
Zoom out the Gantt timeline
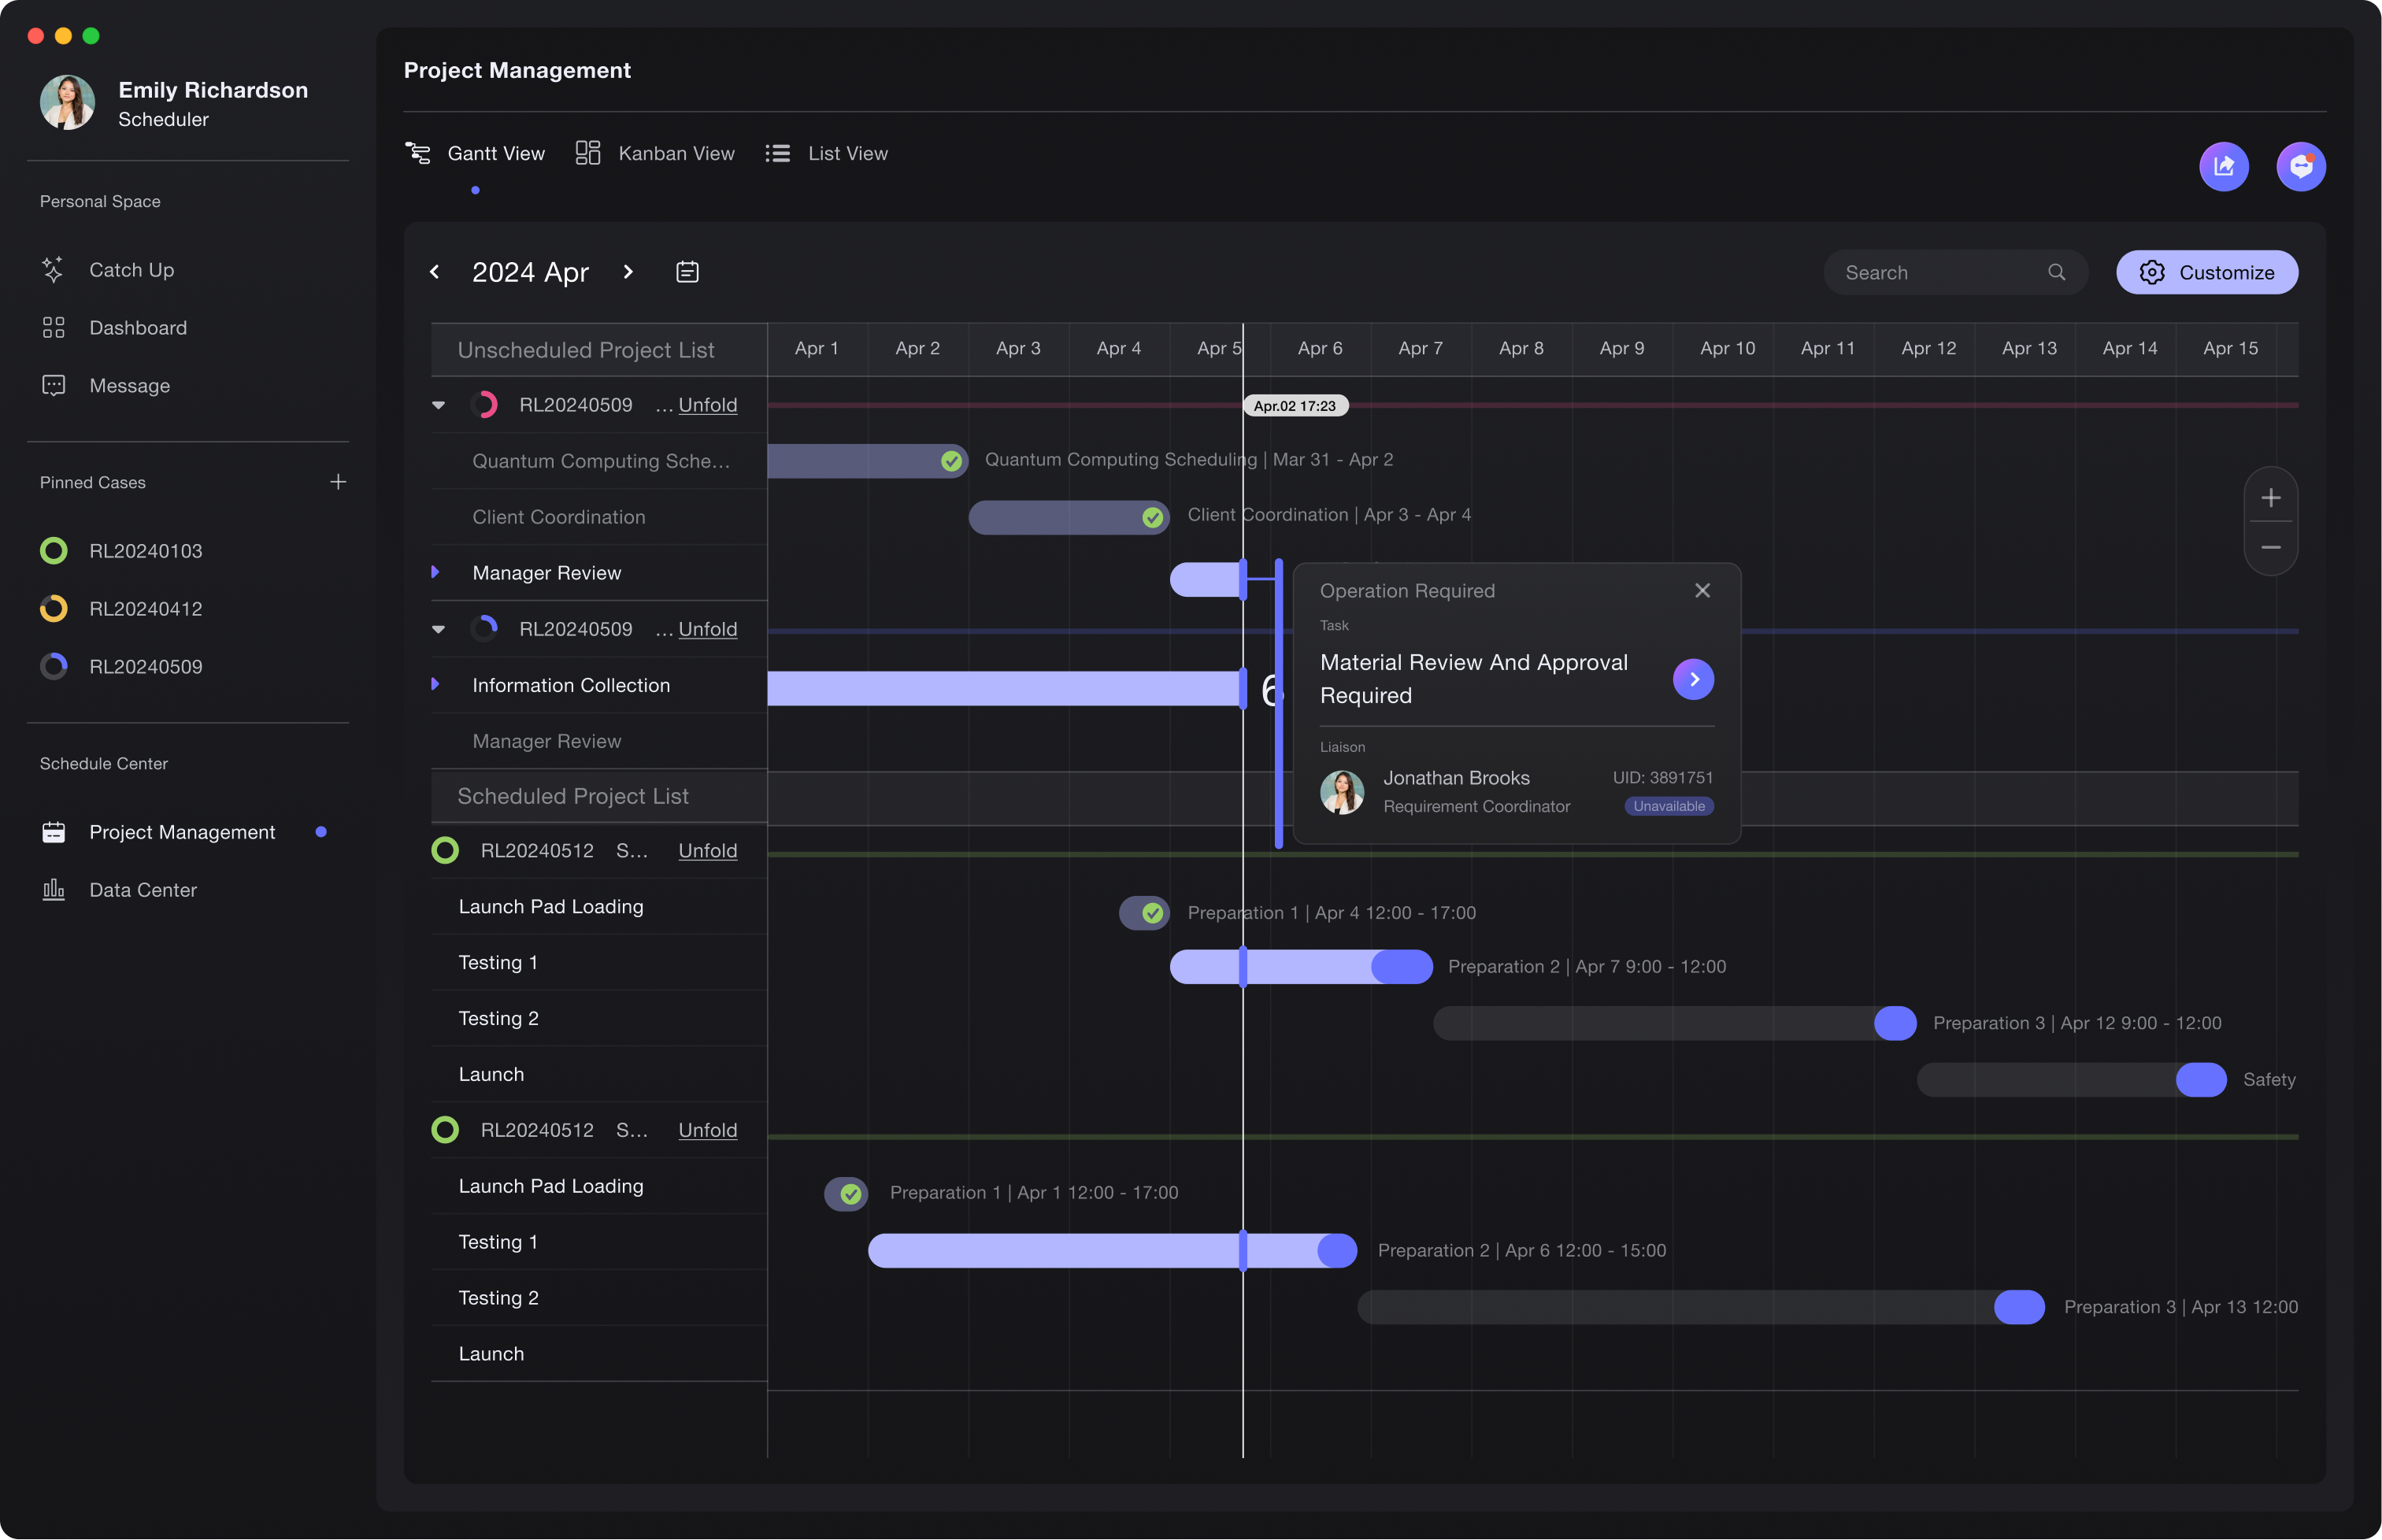(2270, 547)
